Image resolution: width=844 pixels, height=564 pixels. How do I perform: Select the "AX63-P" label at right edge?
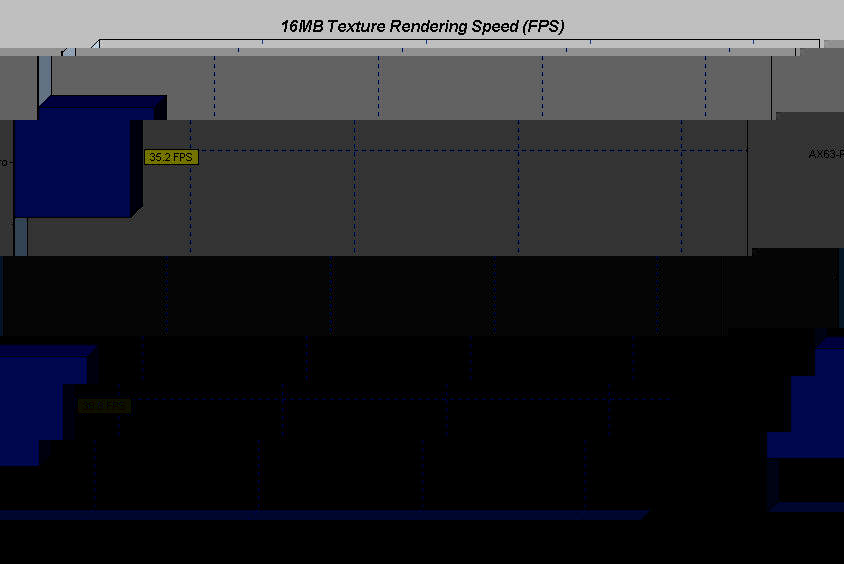click(x=826, y=154)
